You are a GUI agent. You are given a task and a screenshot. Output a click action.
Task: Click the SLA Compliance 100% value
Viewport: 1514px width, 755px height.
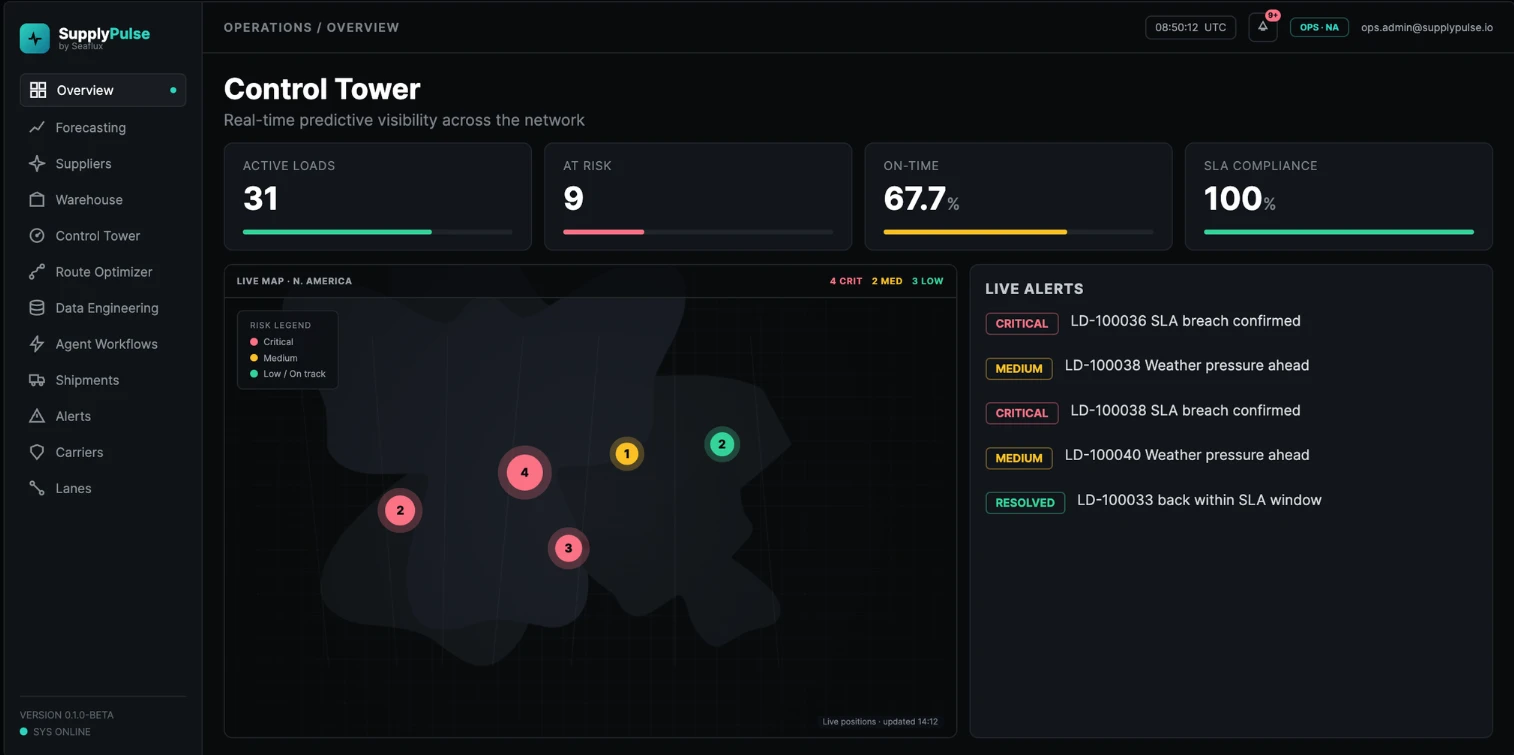coord(1240,198)
